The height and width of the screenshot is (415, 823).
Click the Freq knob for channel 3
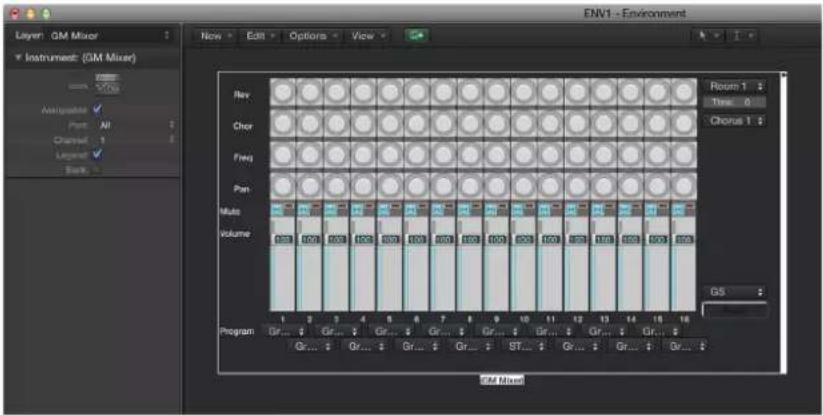[x=336, y=155]
